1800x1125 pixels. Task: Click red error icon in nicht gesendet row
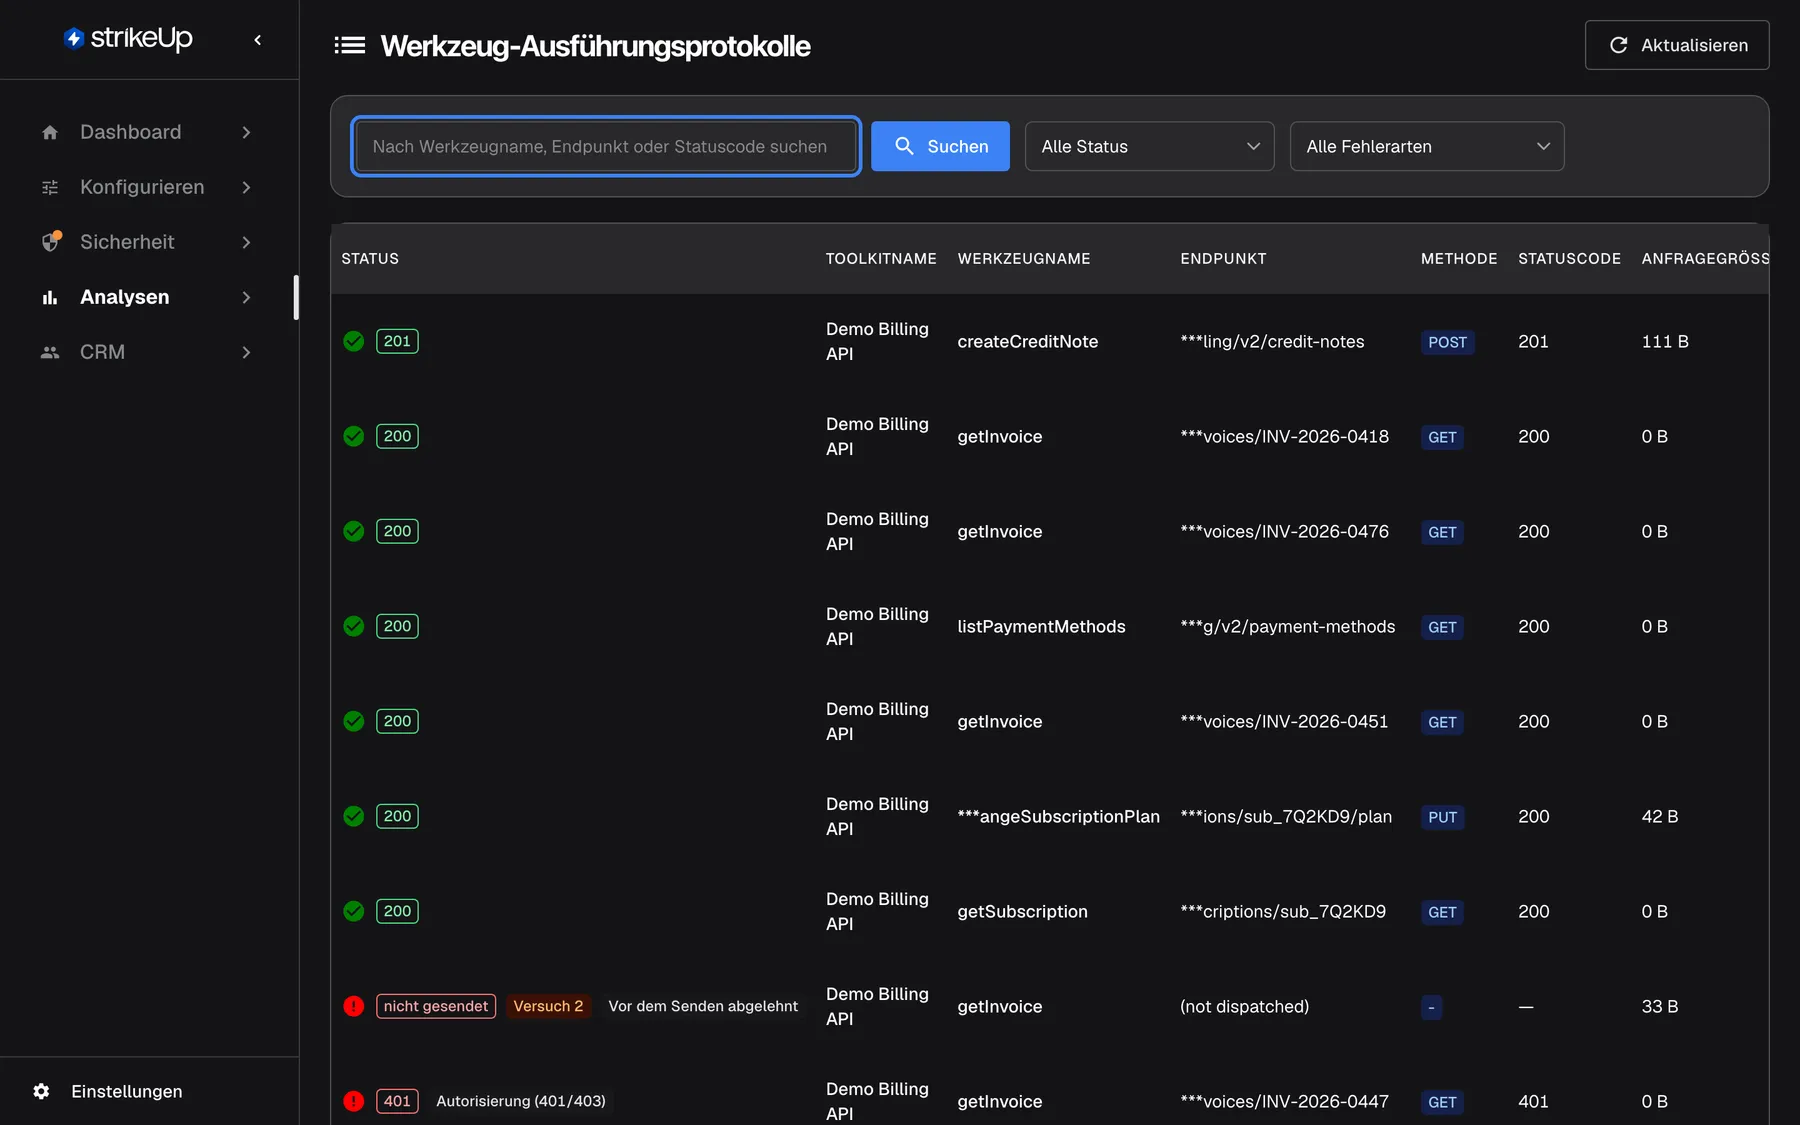click(x=354, y=1006)
